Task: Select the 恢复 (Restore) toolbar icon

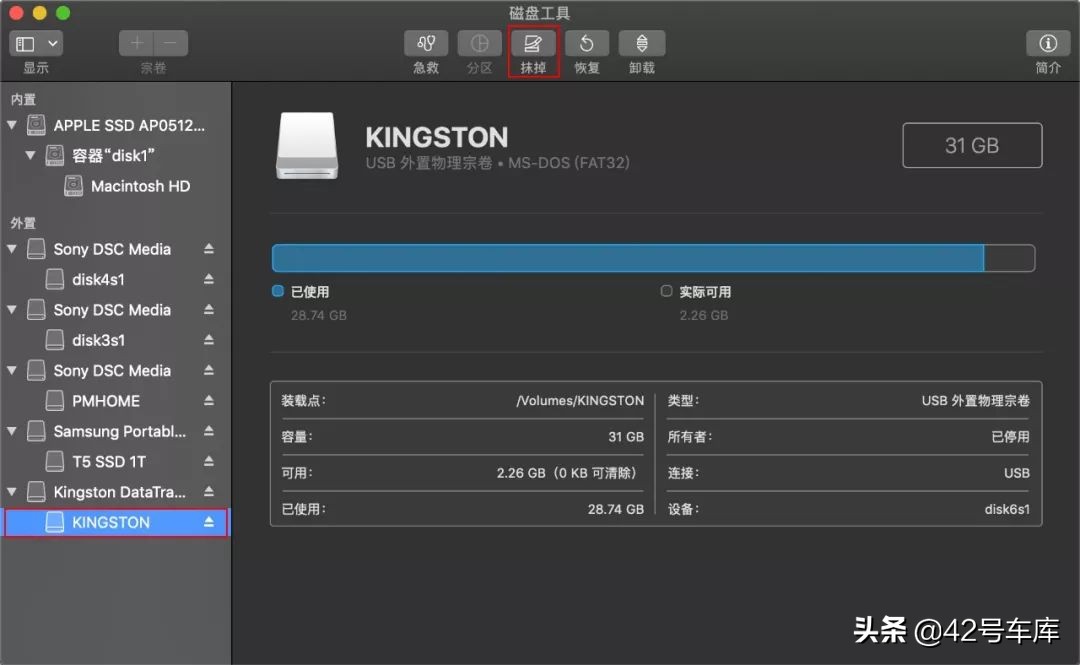Action: [x=587, y=44]
